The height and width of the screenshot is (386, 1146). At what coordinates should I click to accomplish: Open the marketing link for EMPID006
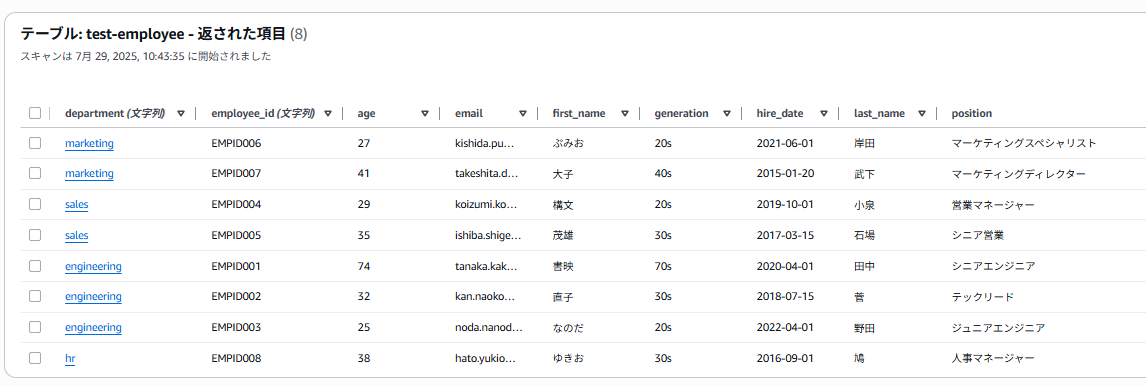click(x=89, y=144)
